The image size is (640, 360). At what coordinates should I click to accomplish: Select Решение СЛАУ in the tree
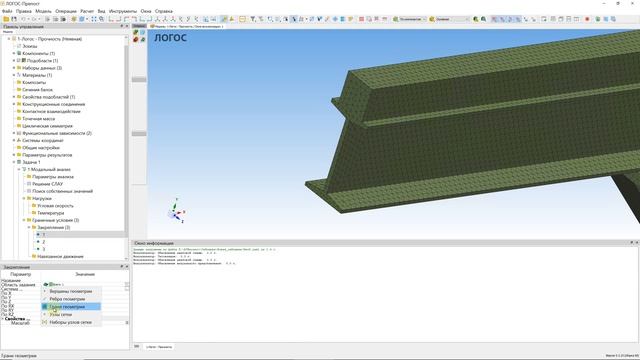48,184
